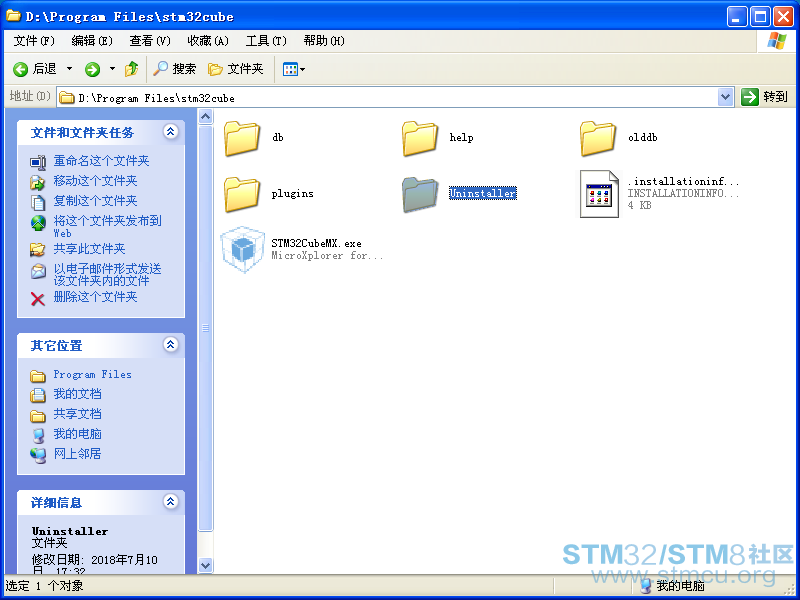The width and height of the screenshot is (800, 600).
Task: Click the 我的文档 documents icon
Action: tap(38, 395)
